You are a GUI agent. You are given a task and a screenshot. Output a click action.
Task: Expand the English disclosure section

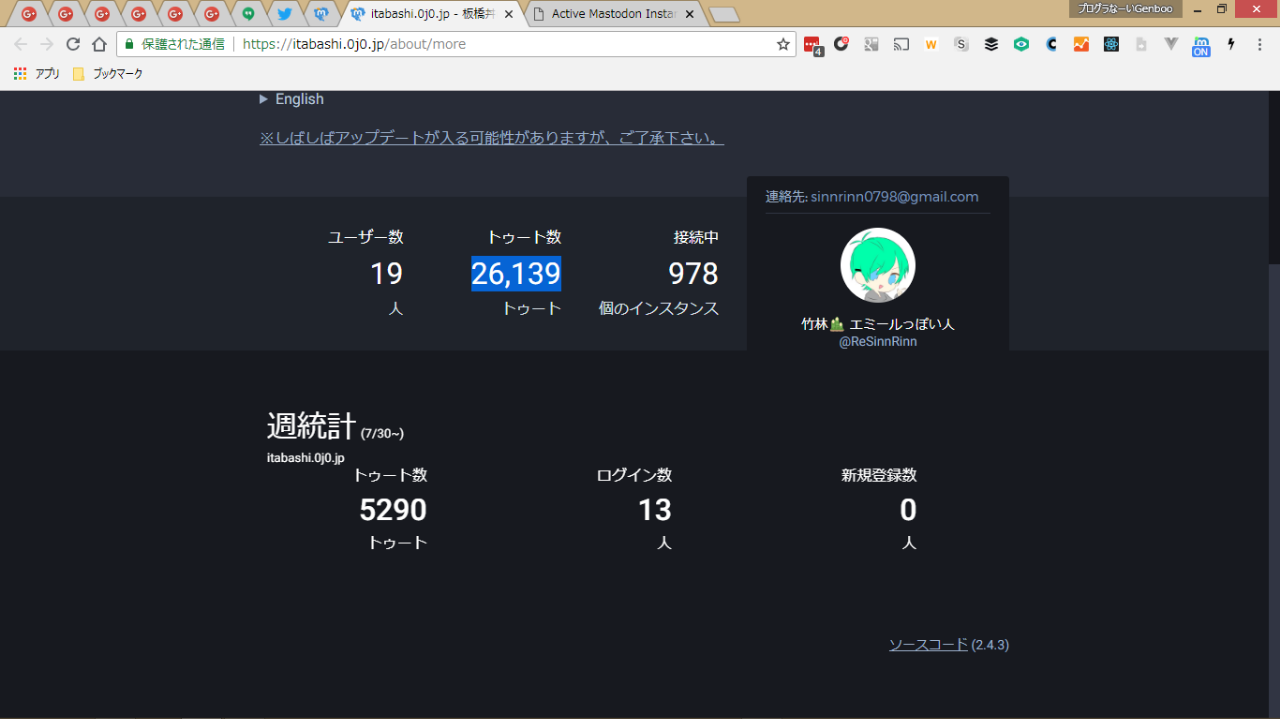pyautogui.click(x=291, y=99)
